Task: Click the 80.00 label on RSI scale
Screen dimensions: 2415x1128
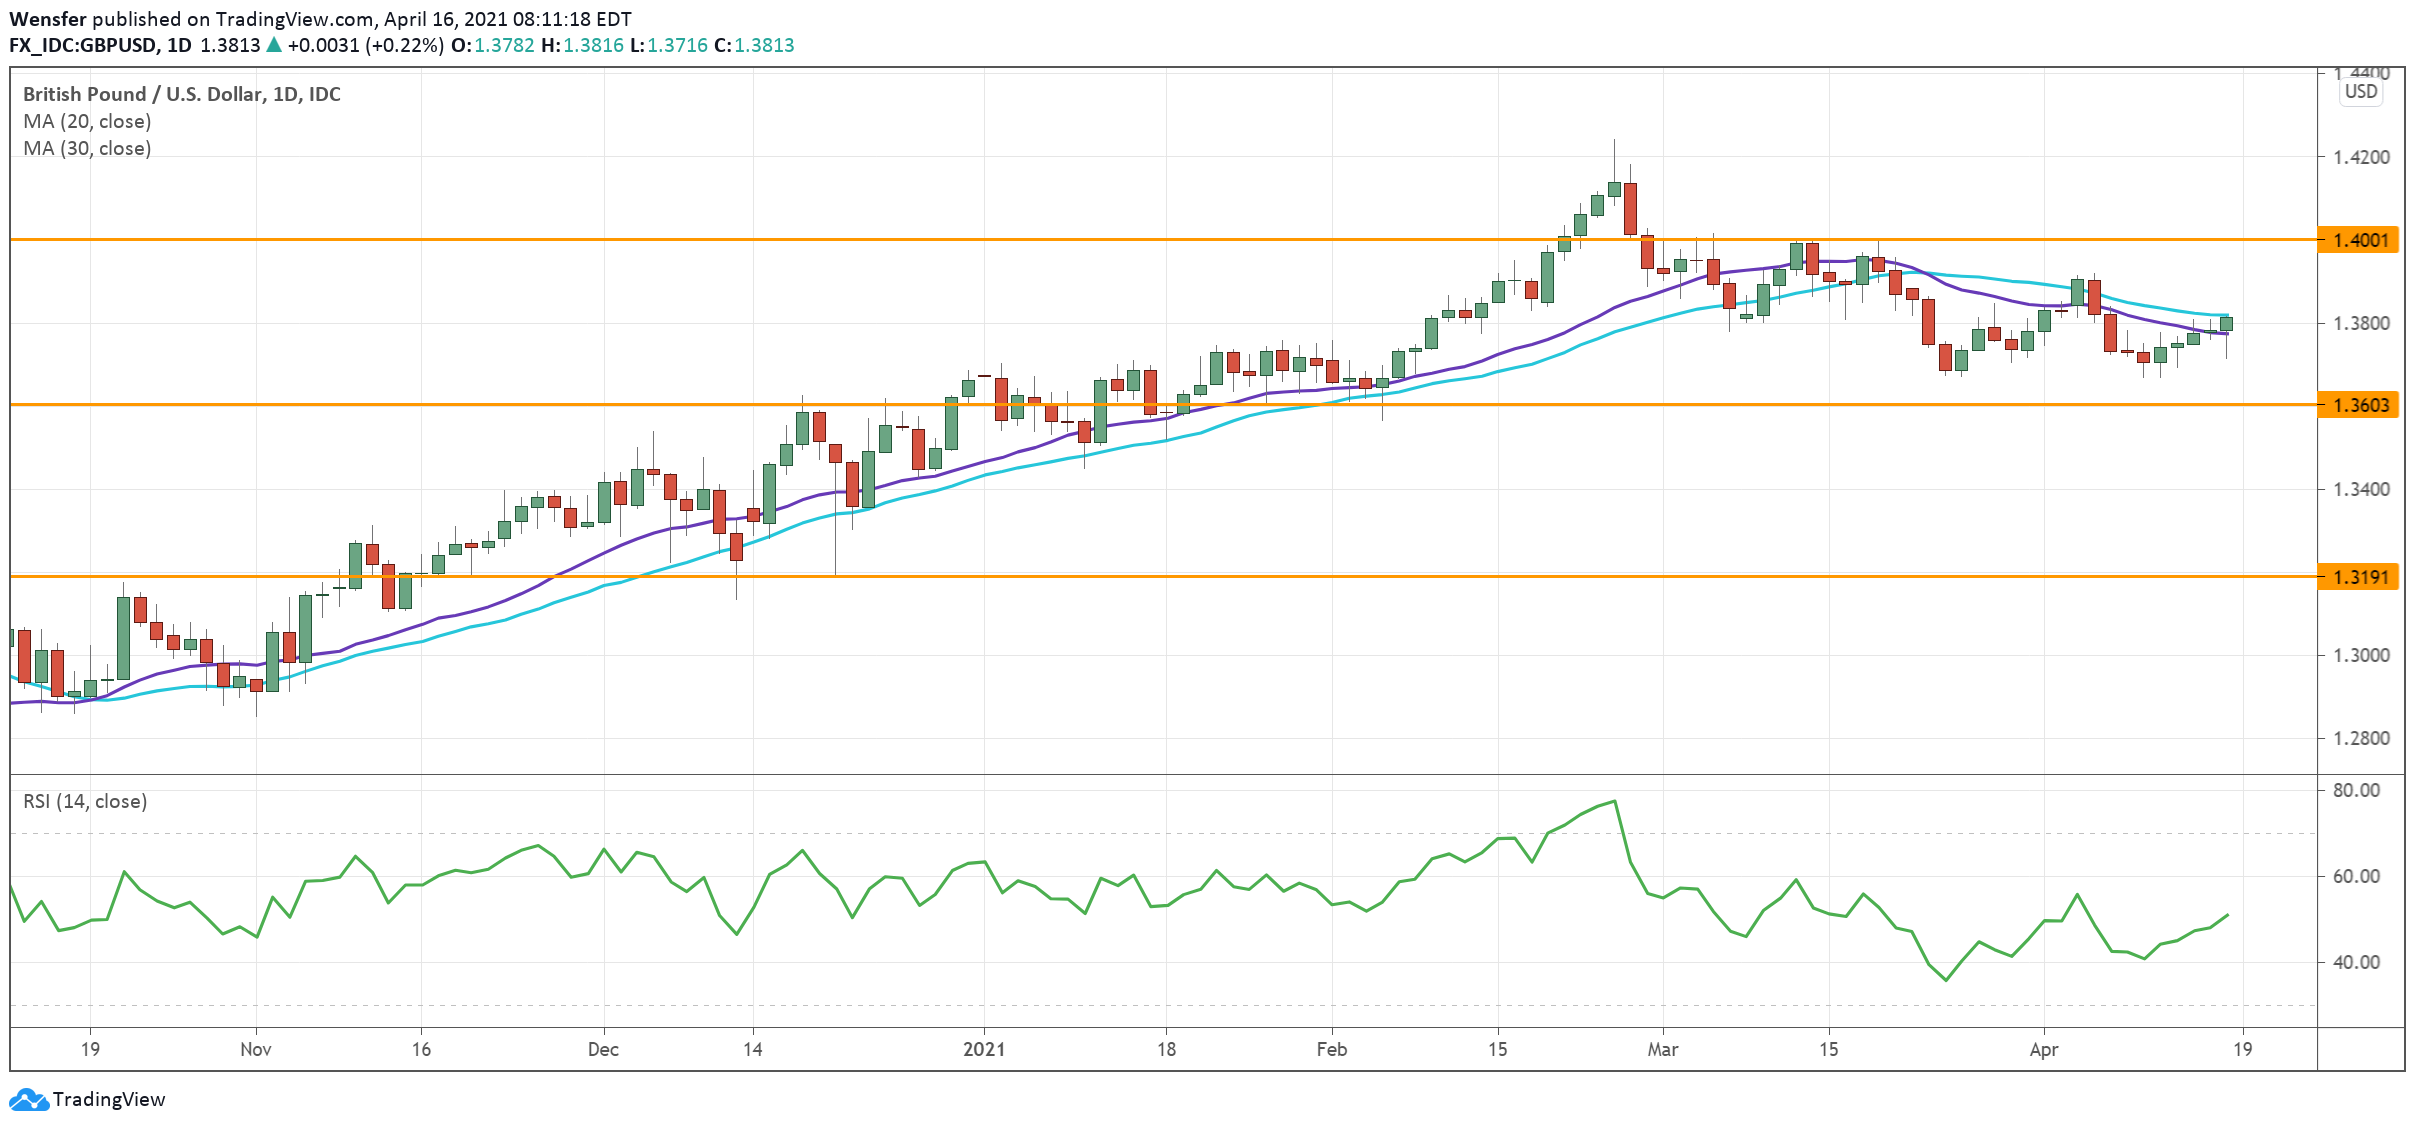Action: [2356, 790]
